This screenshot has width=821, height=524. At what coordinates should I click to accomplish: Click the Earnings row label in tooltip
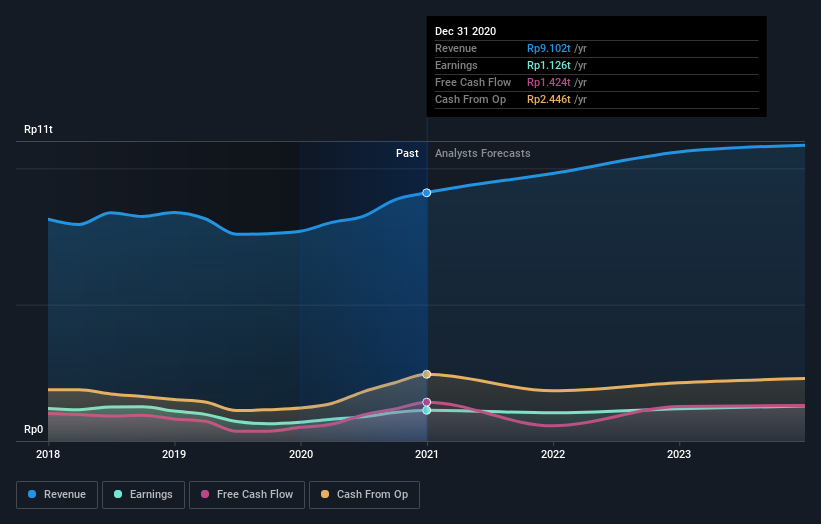tap(457, 65)
